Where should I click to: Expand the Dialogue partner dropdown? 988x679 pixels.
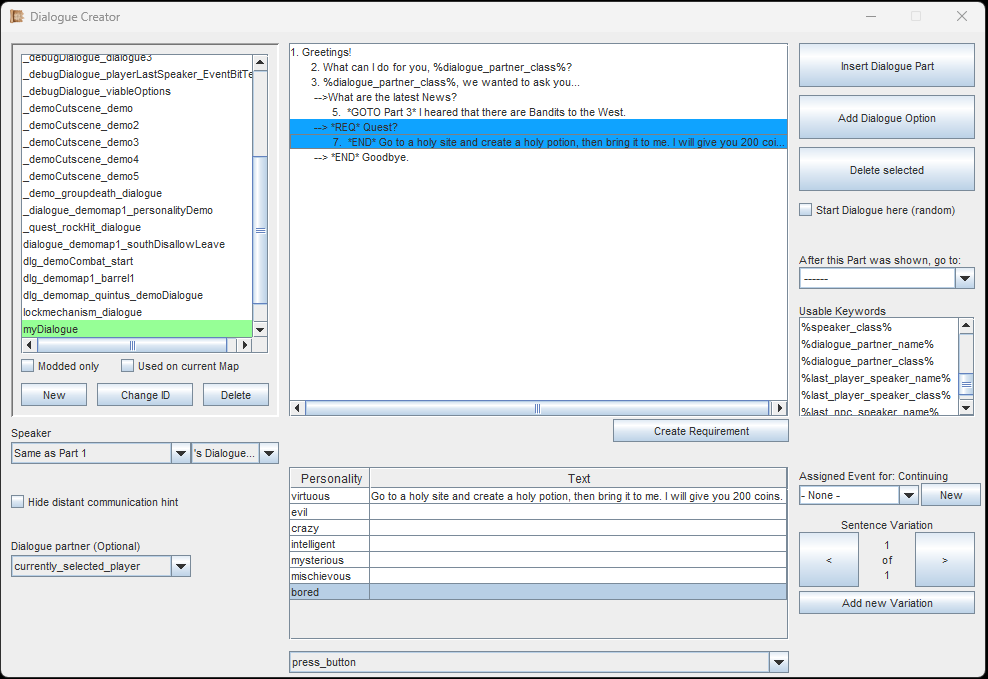click(x=180, y=566)
